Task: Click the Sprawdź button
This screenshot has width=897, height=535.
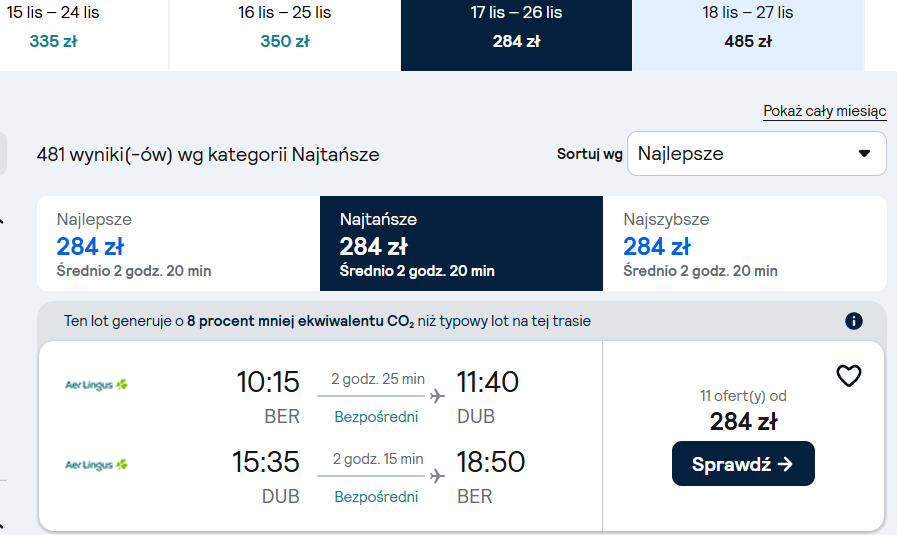Action: (743, 463)
